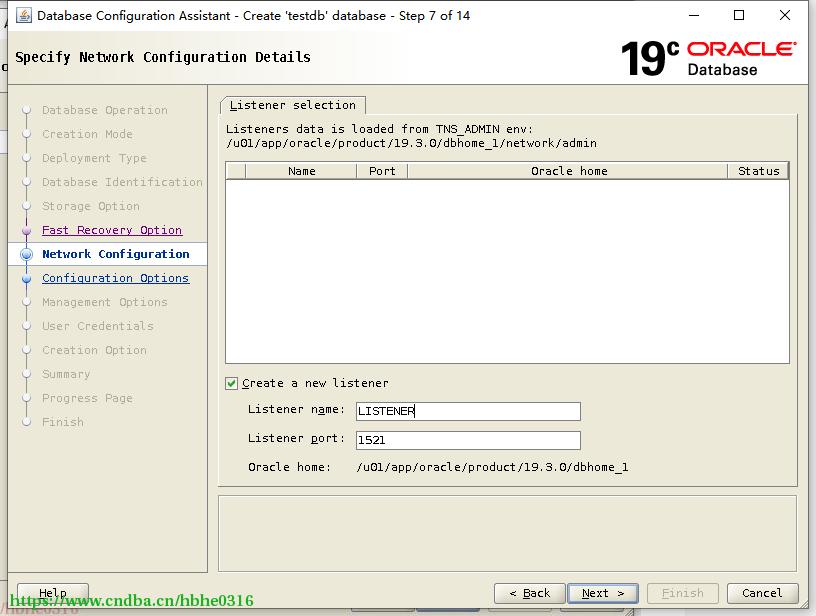This screenshot has height=616, width=816.
Task: Cancel the database creation wizard
Action: pos(762,593)
